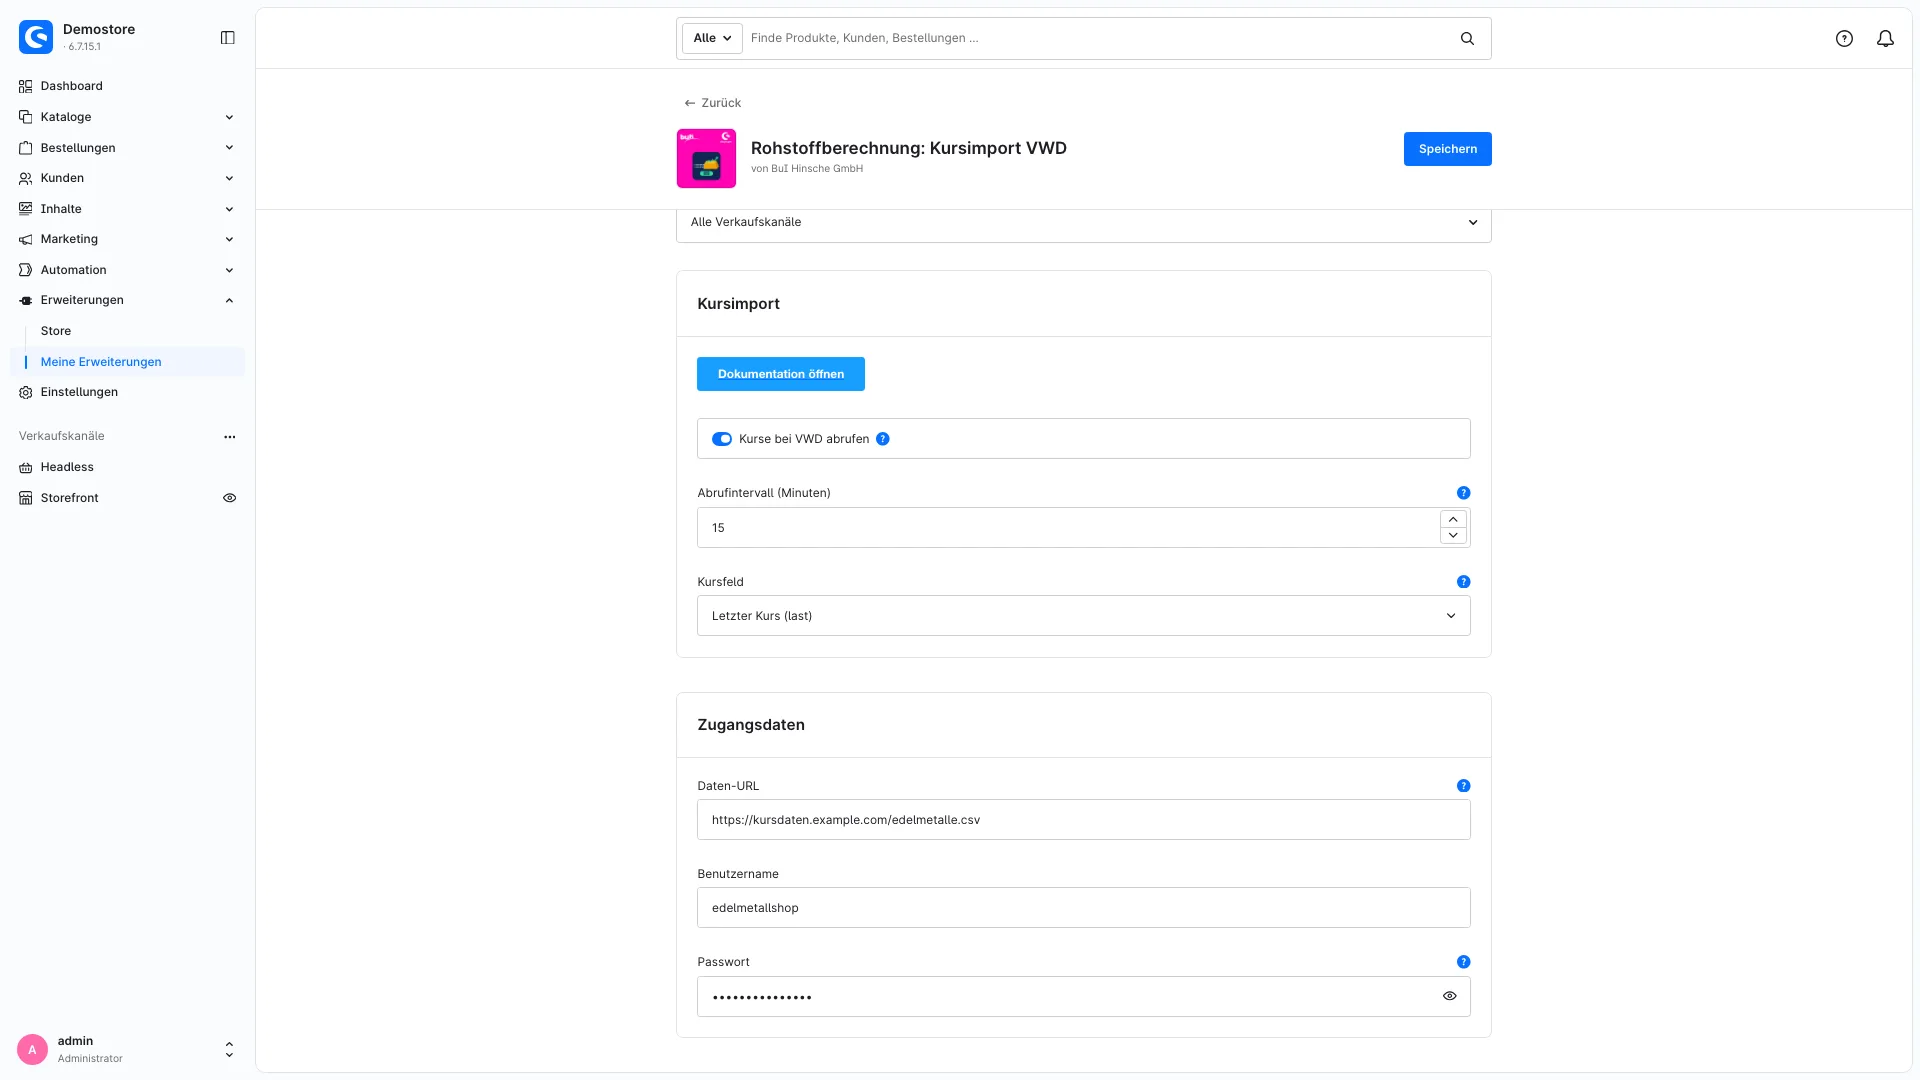The height and width of the screenshot is (1080, 1920).
Task: Open the help circle icon in the header
Action: (x=1844, y=38)
